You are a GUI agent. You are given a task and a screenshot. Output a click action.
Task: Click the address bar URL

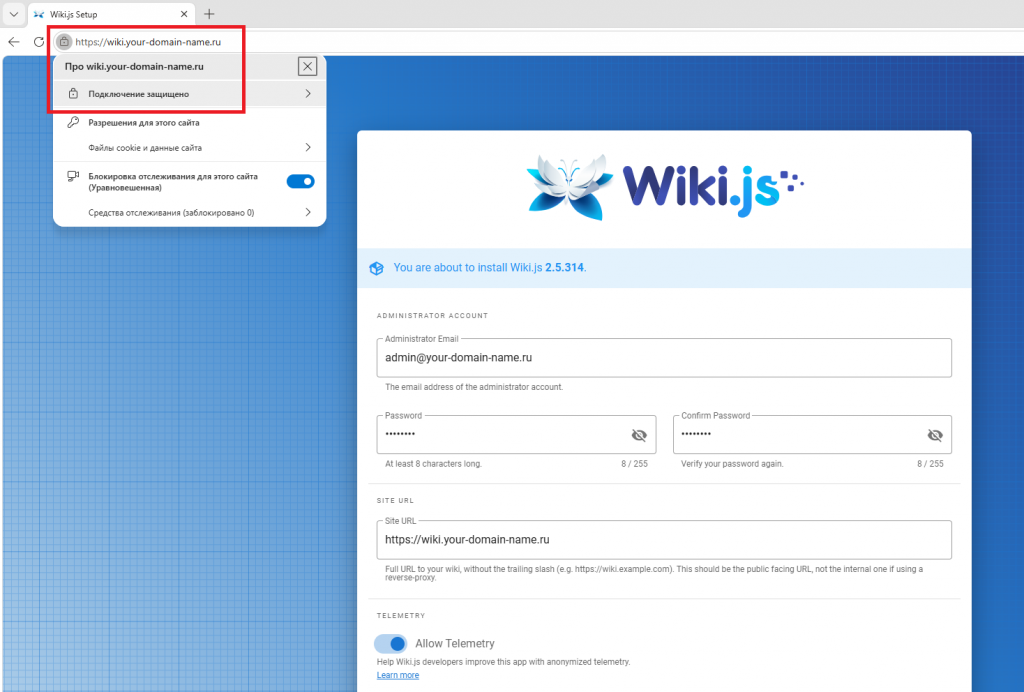click(x=148, y=42)
